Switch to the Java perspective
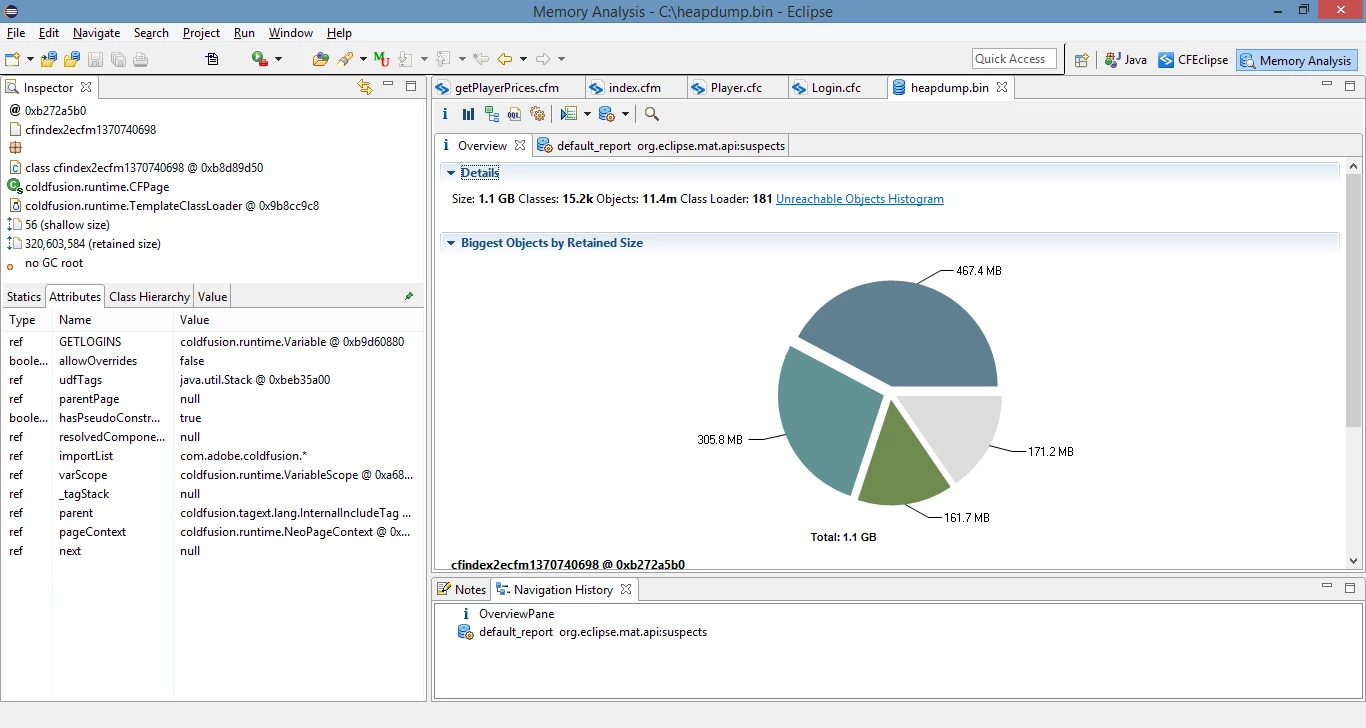1366x728 pixels. click(x=1126, y=60)
